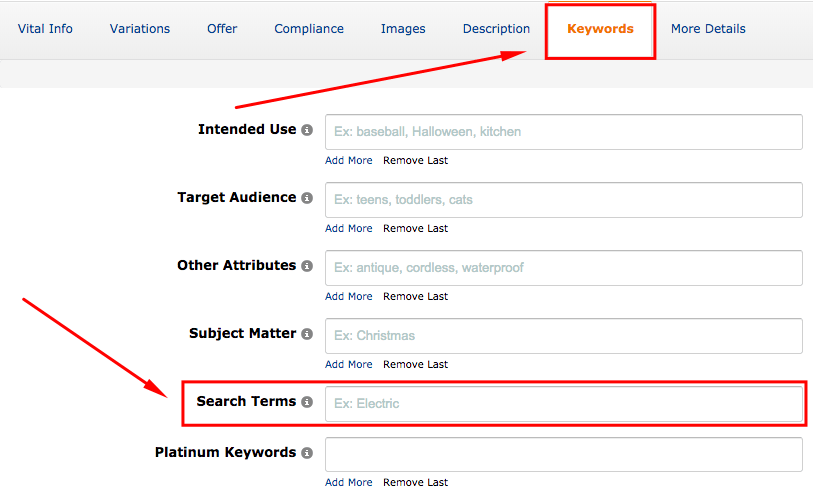The width and height of the screenshot is (813, 497).
Task: Focus the Search Terms input field
Action: [x=564, y=404]
